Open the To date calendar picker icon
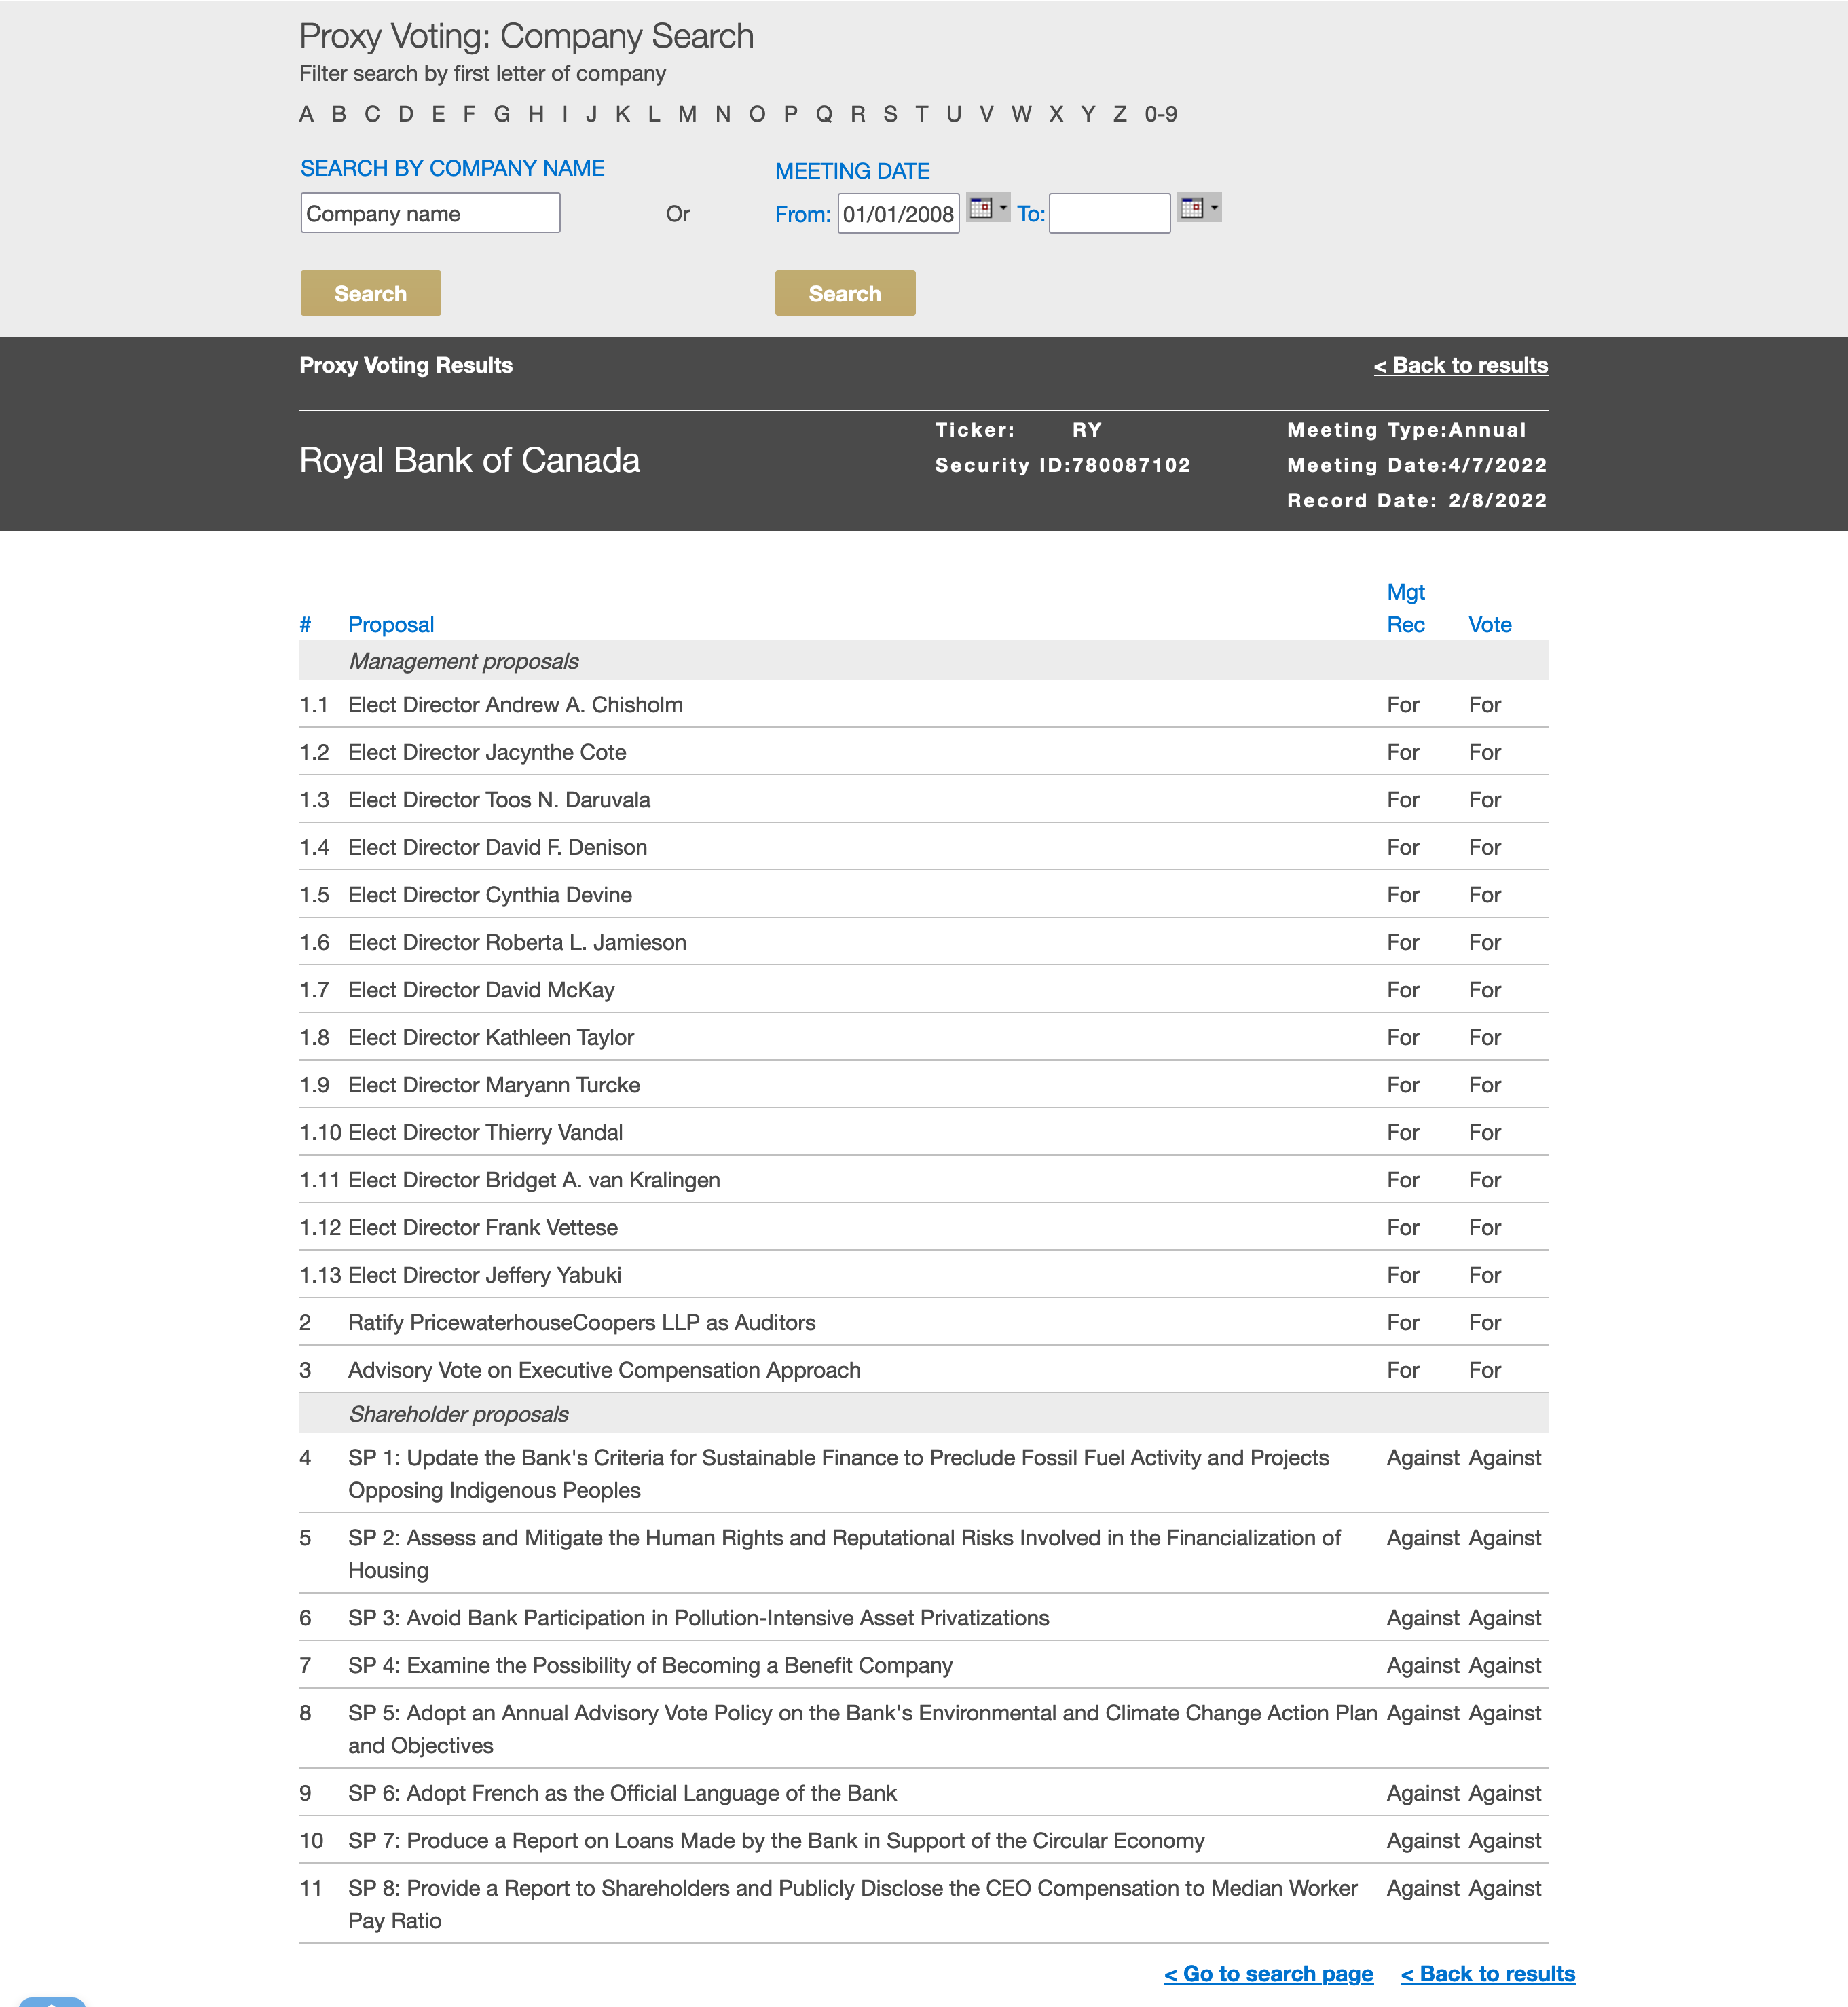1848x2007 pixels. (x=1191, y=208)
